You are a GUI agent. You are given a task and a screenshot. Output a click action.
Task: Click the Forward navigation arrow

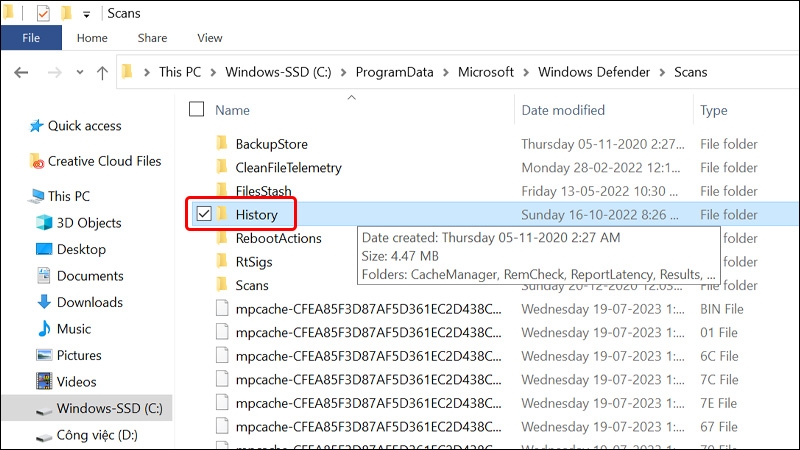(x=54, y=72)
